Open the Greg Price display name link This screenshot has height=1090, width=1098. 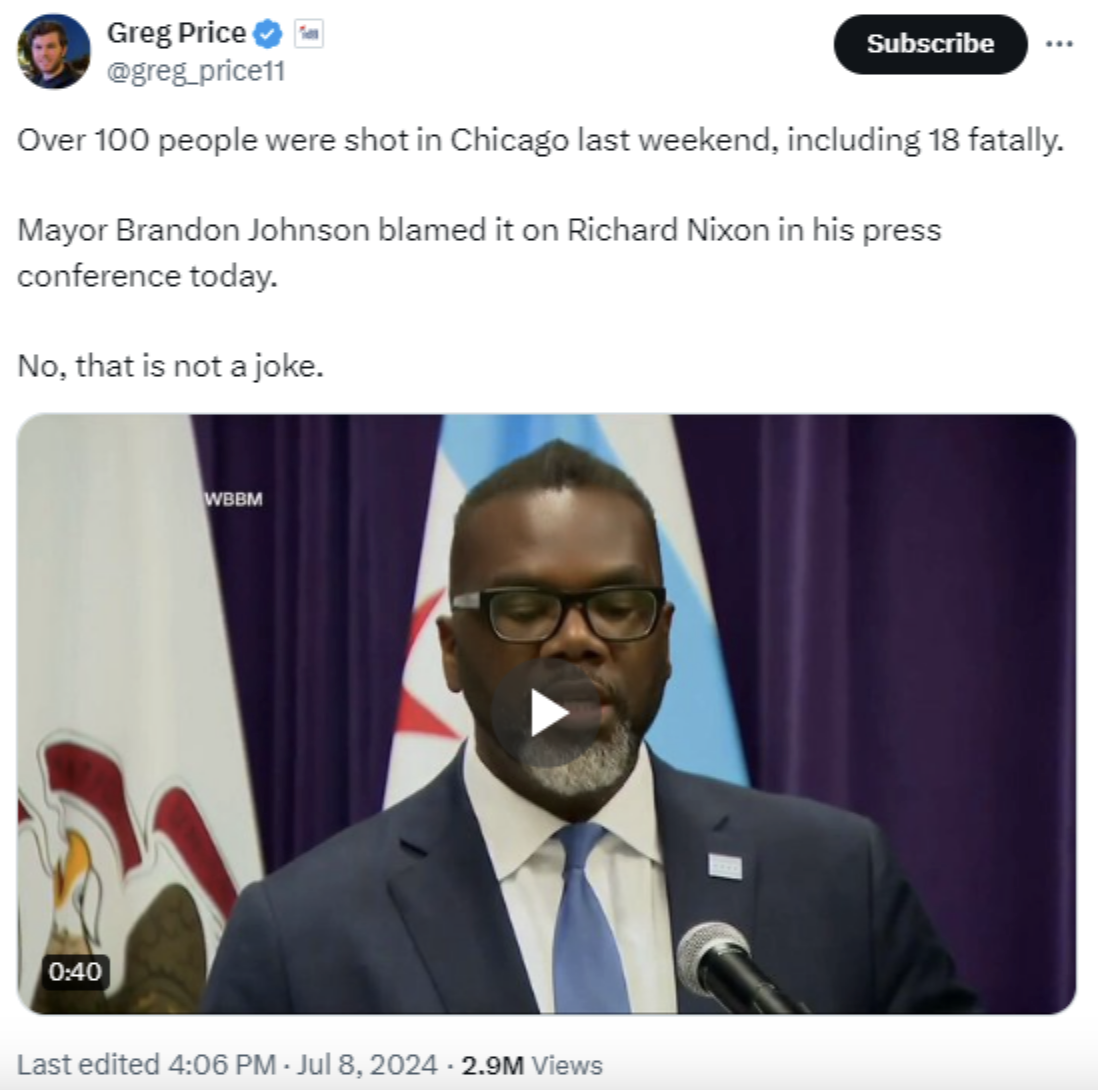point(176,33)
